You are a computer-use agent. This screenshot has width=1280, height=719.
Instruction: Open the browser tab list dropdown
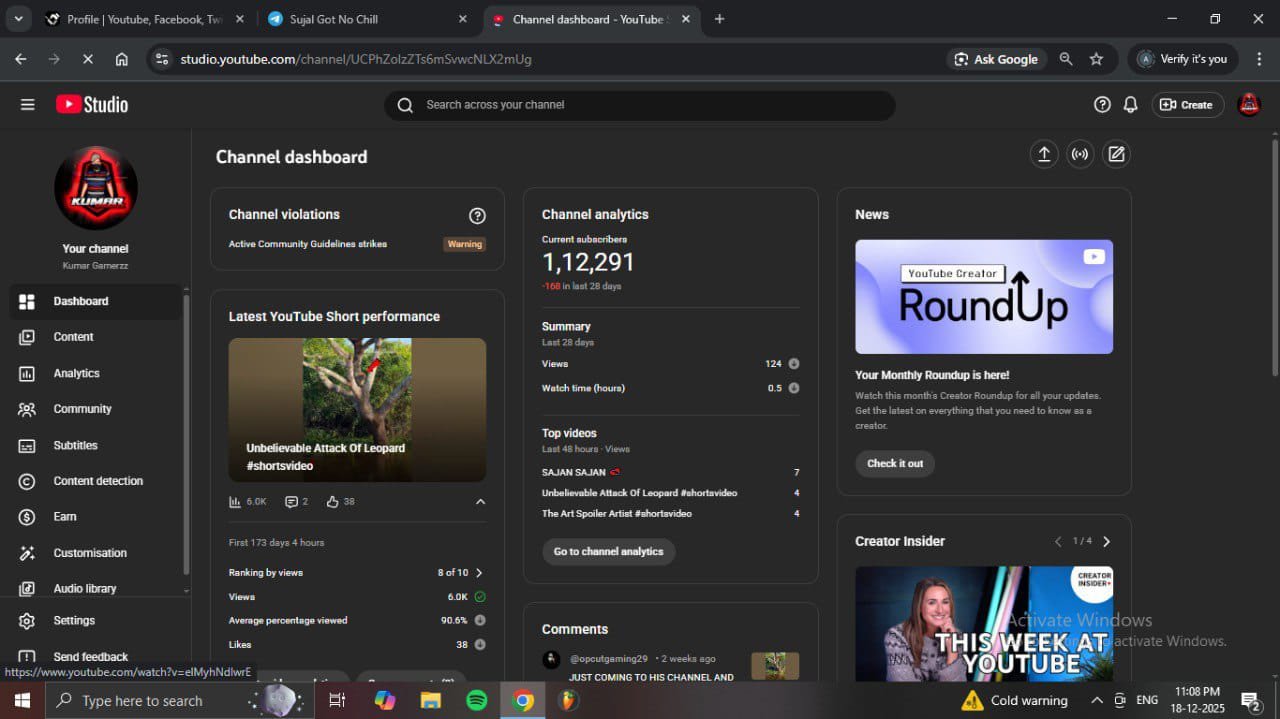18,19
